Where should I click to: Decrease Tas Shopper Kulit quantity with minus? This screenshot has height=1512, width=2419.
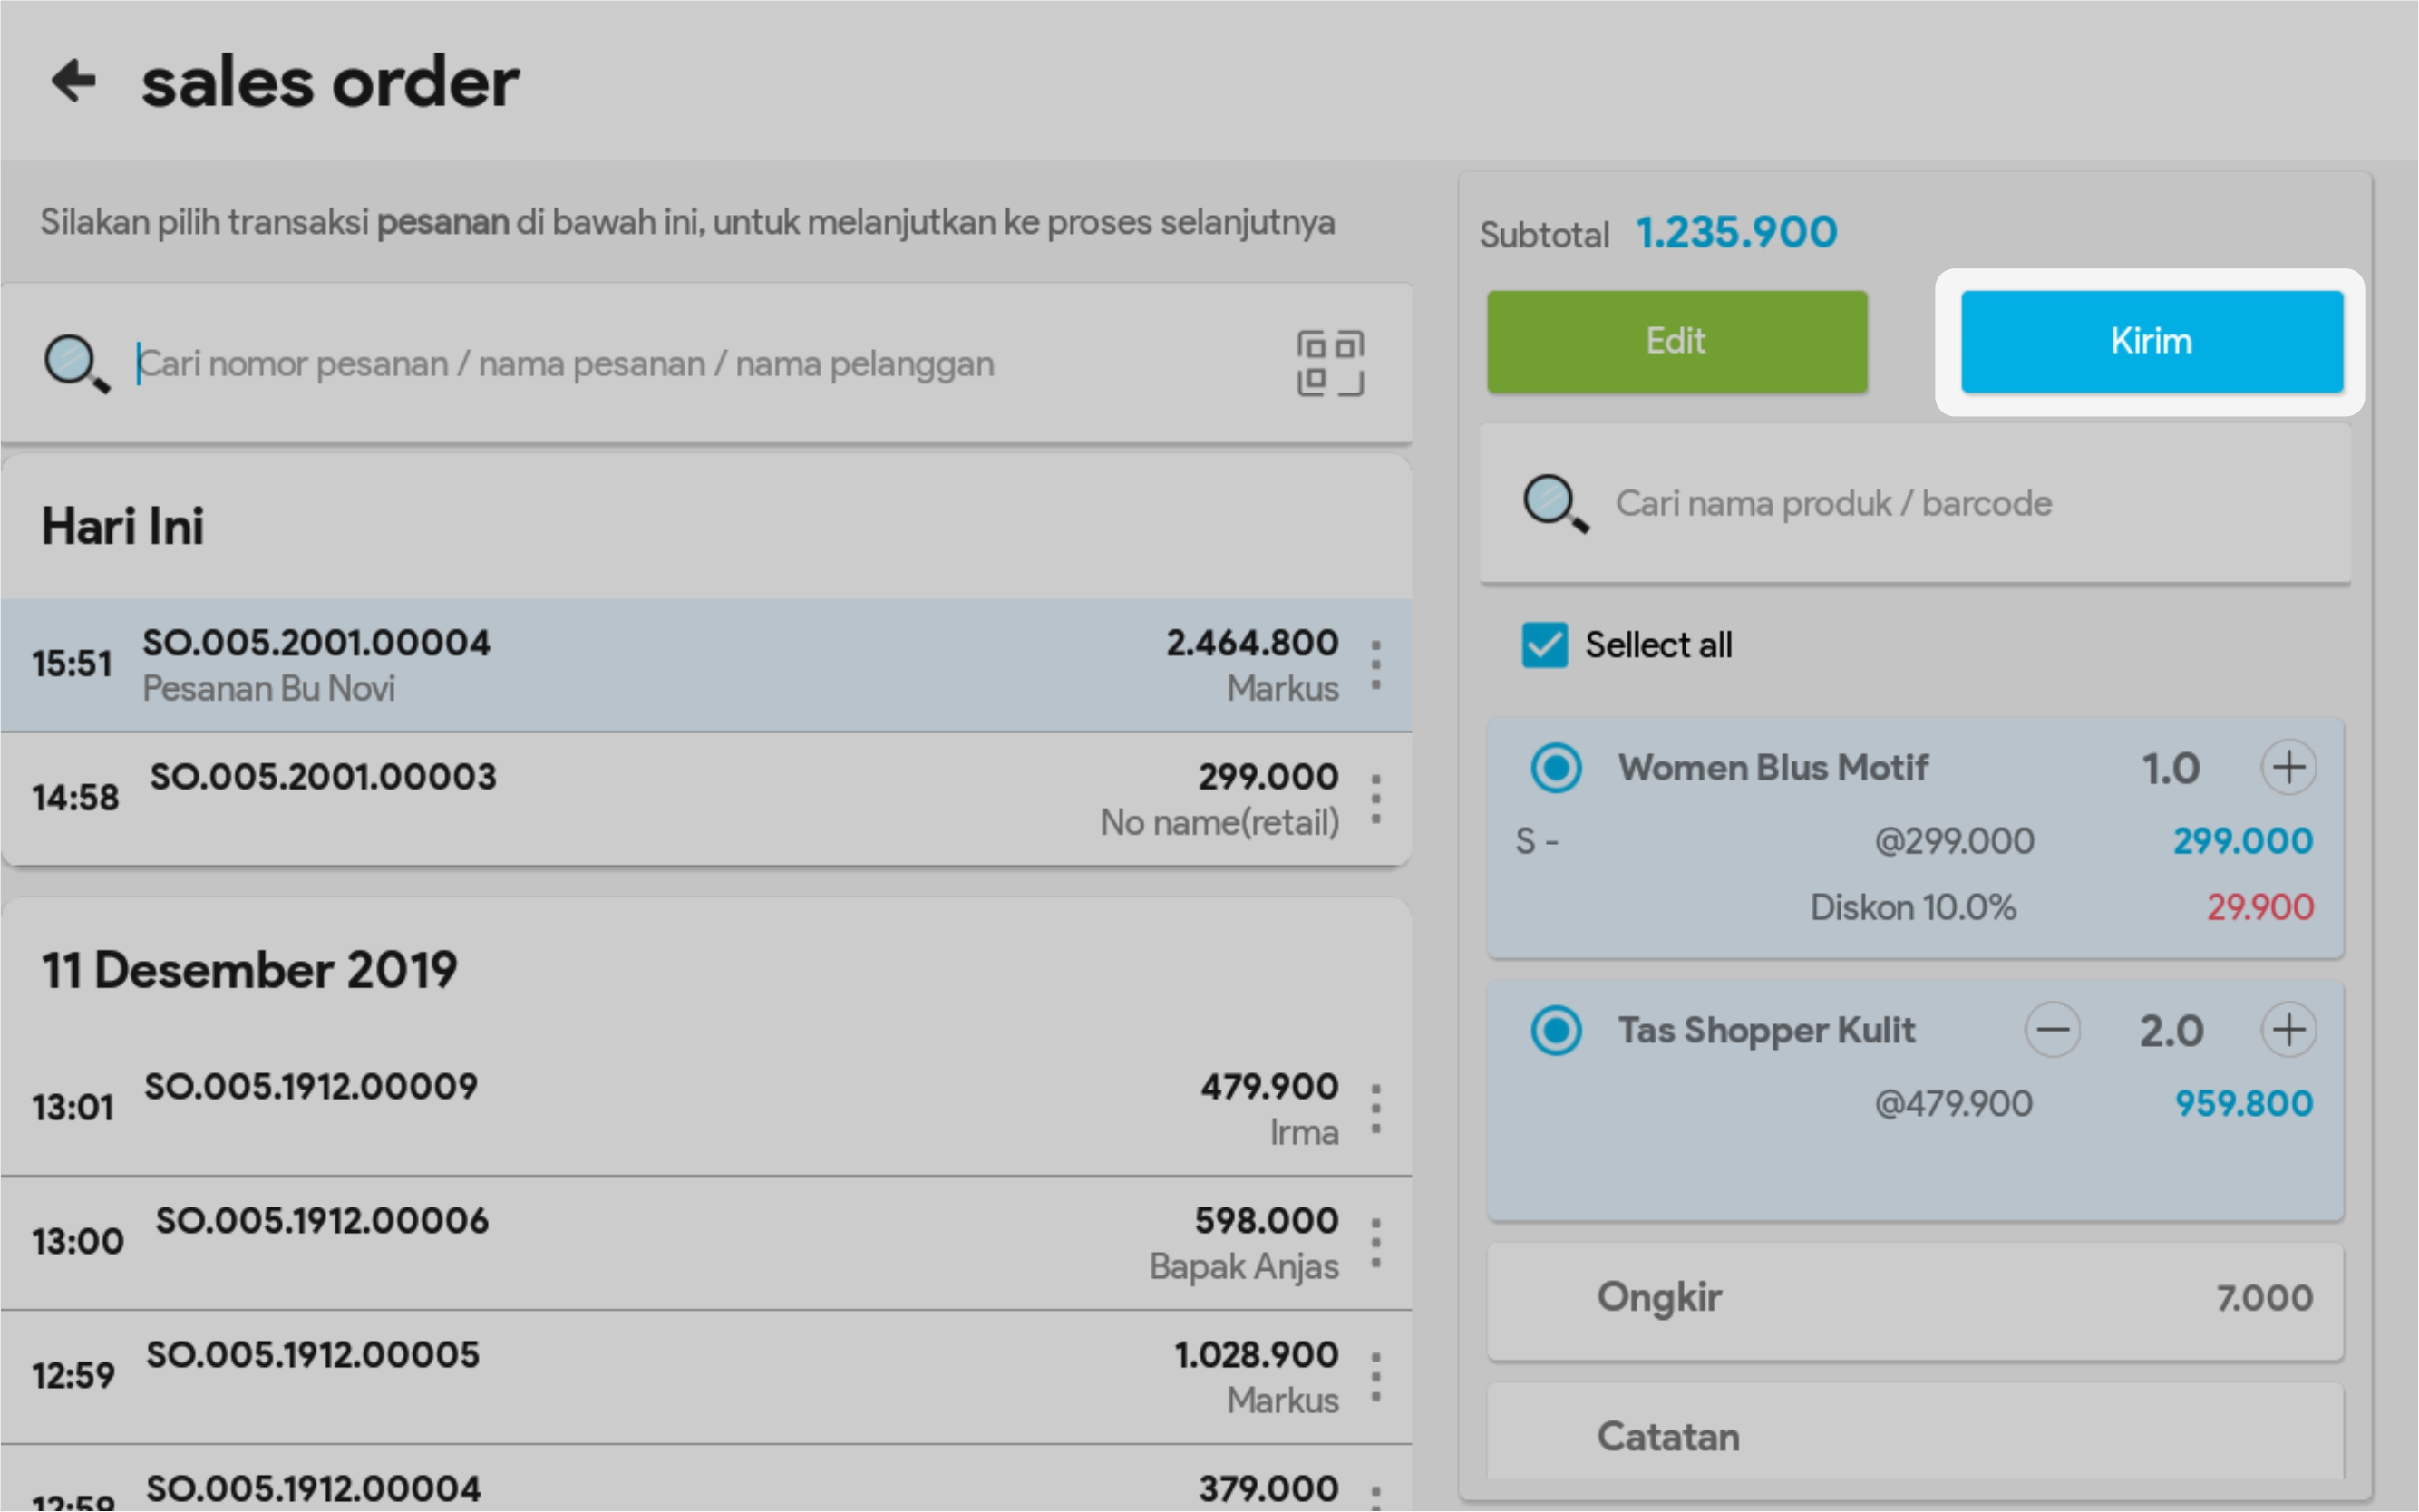click(x=2052, y=1030)
